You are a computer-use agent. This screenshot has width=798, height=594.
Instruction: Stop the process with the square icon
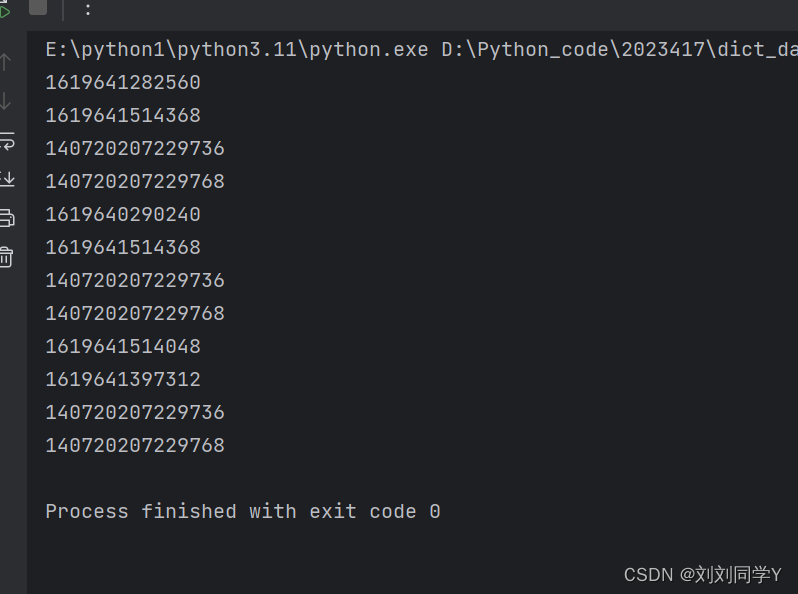(38, 7)
